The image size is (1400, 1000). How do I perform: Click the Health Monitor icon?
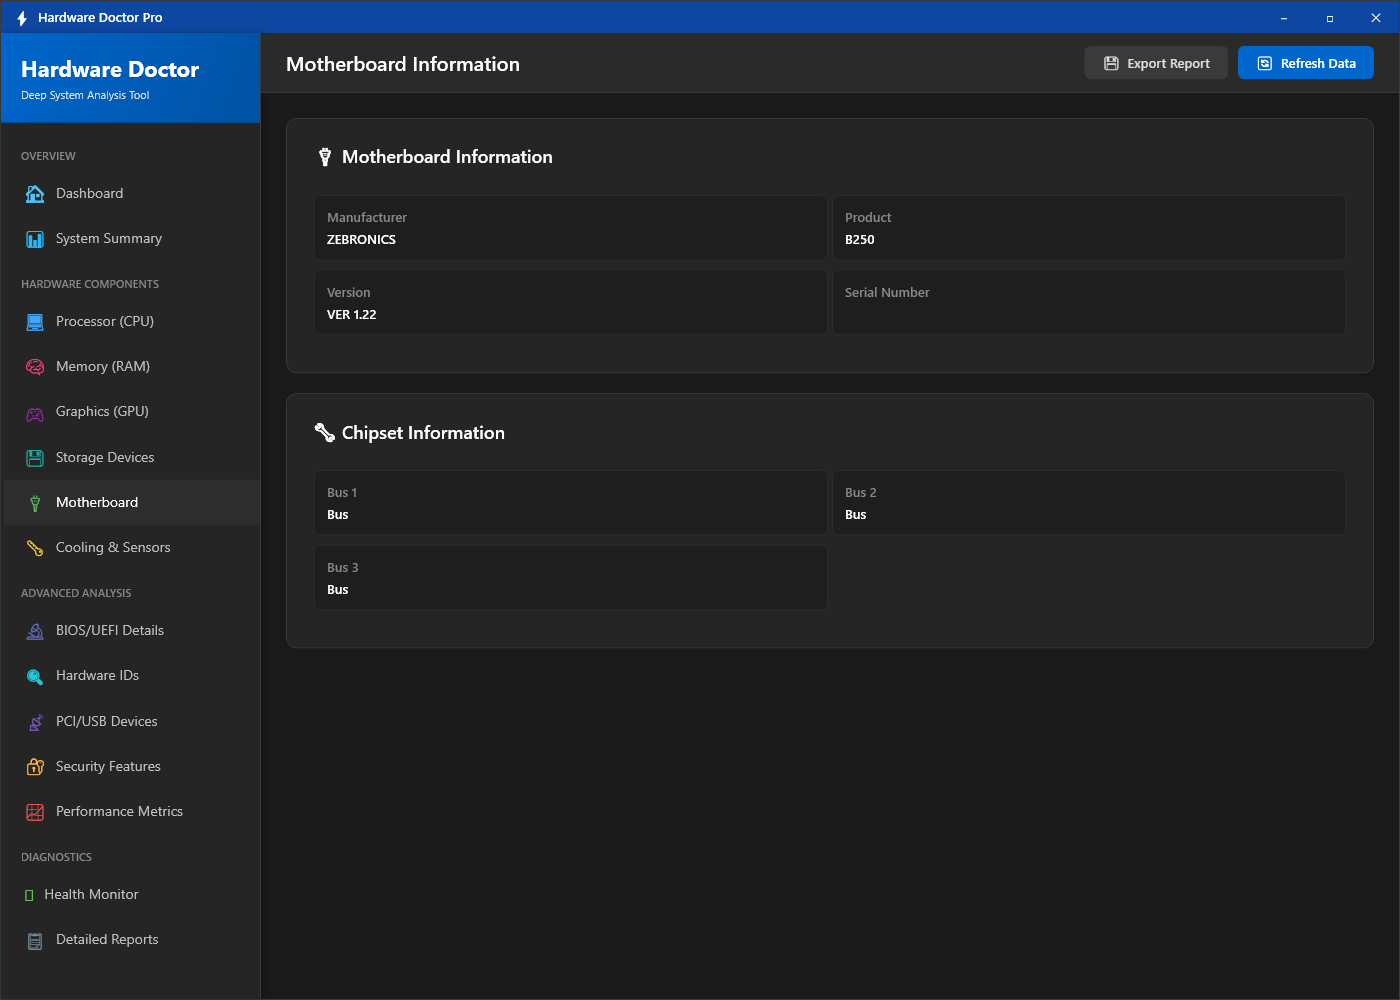point(29,895)
